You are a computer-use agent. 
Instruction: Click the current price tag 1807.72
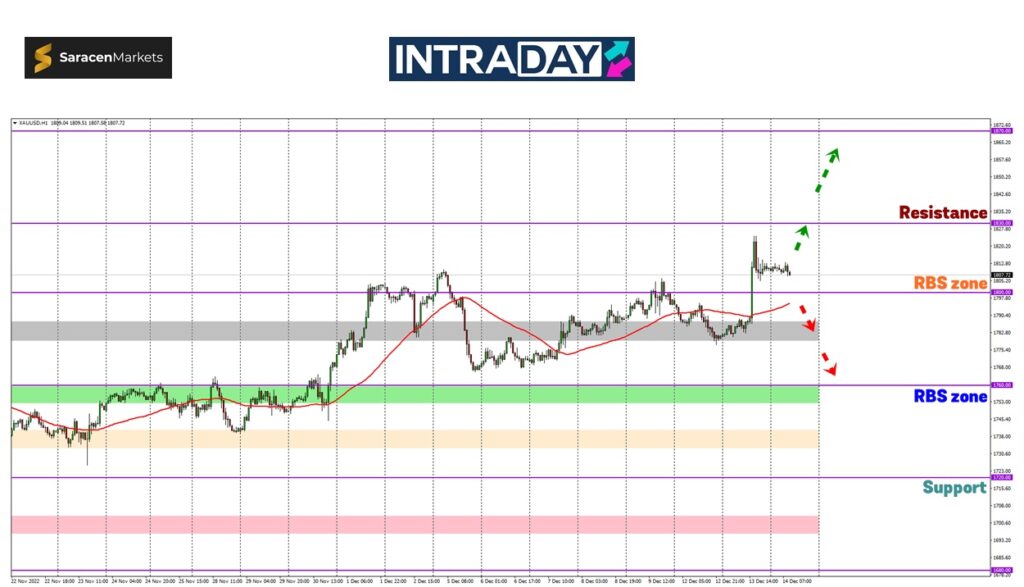[1000, 275]
